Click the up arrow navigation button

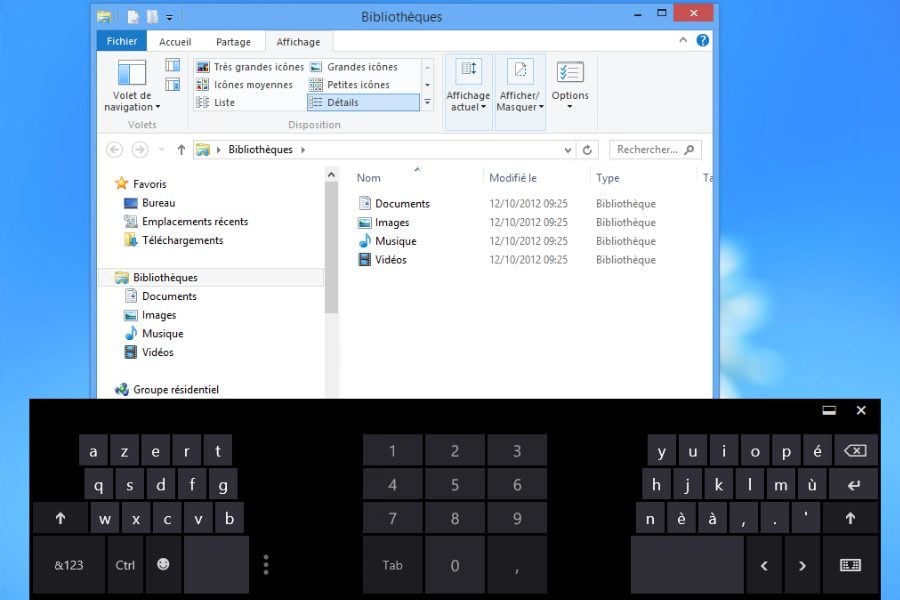[x=181, y=150]
